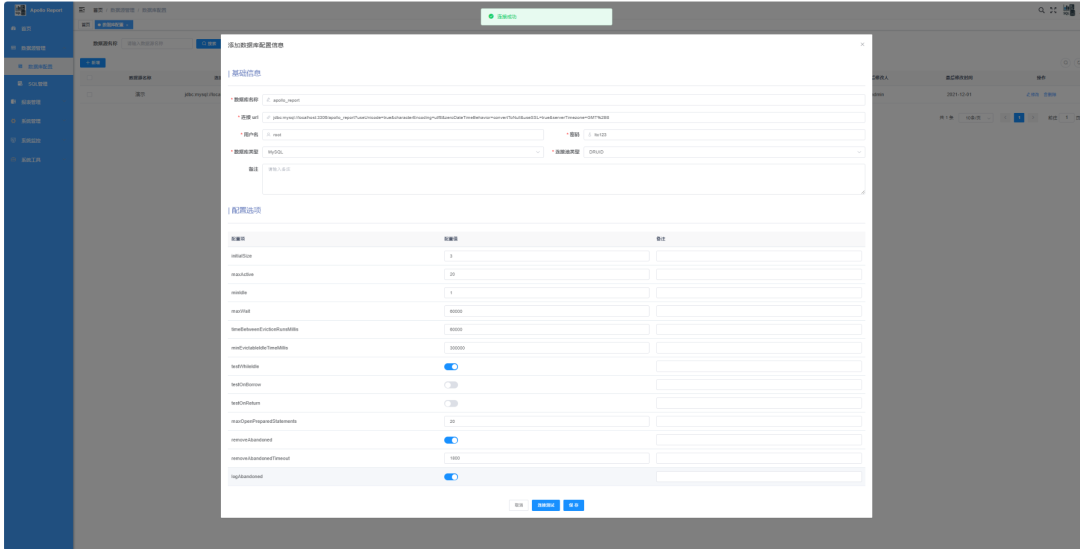Click the JDBC connection url field
The image size is (1080, 549).
click(563, 117)
